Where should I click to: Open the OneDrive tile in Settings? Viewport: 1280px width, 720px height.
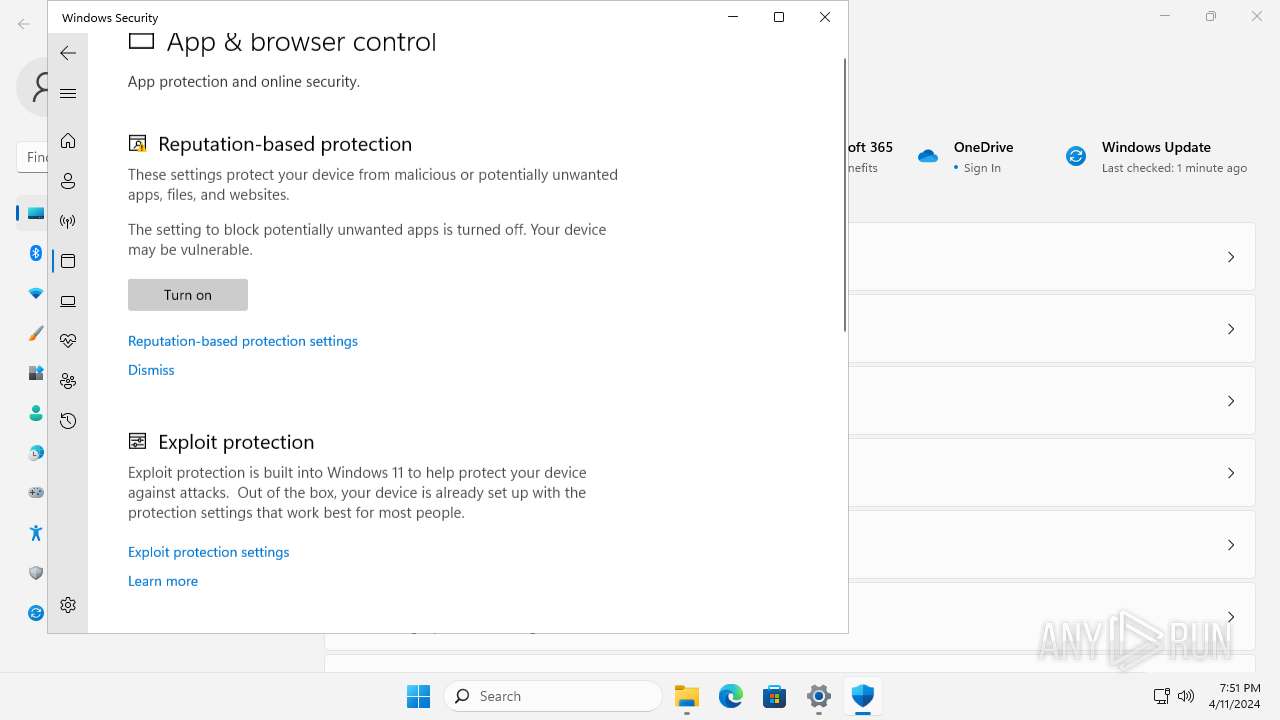(x=966, y=157)
